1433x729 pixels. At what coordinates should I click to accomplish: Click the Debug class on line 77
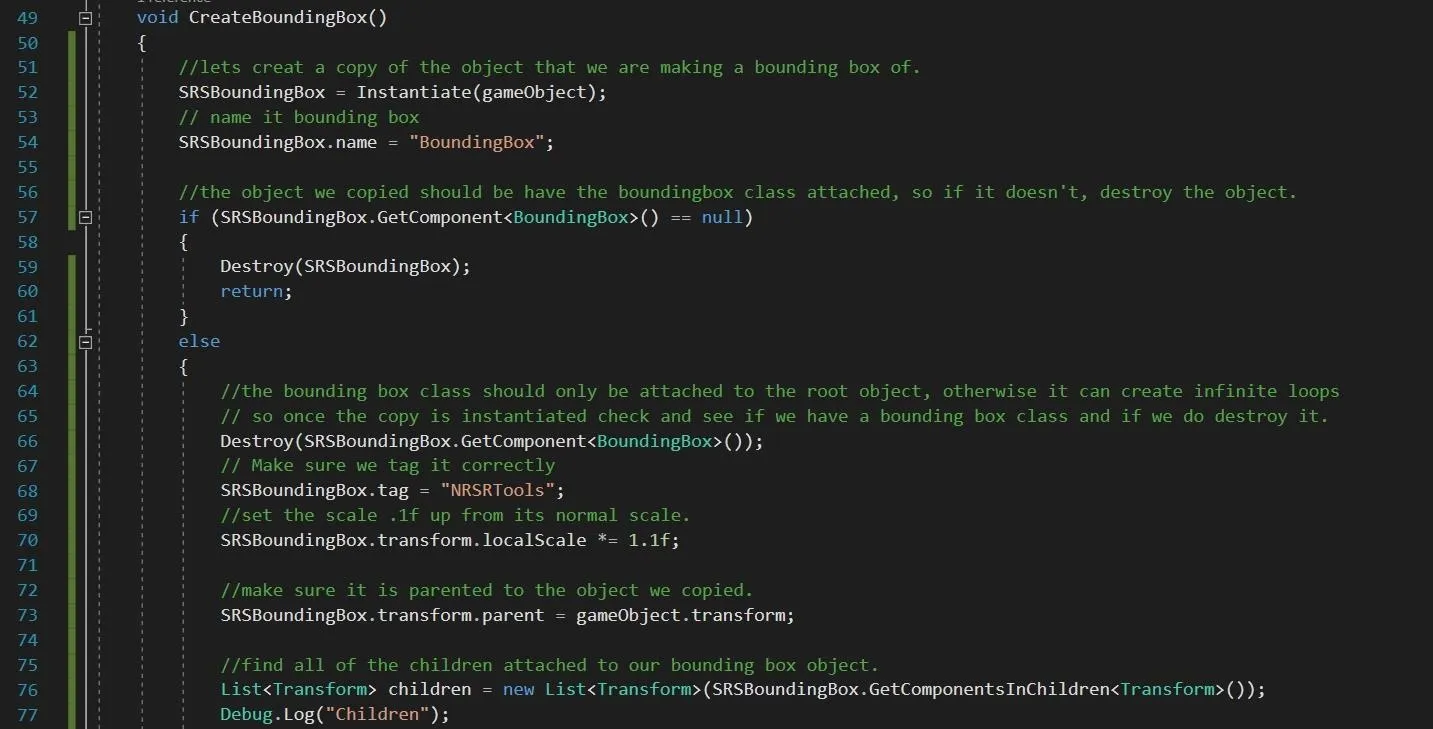point(246,714)
